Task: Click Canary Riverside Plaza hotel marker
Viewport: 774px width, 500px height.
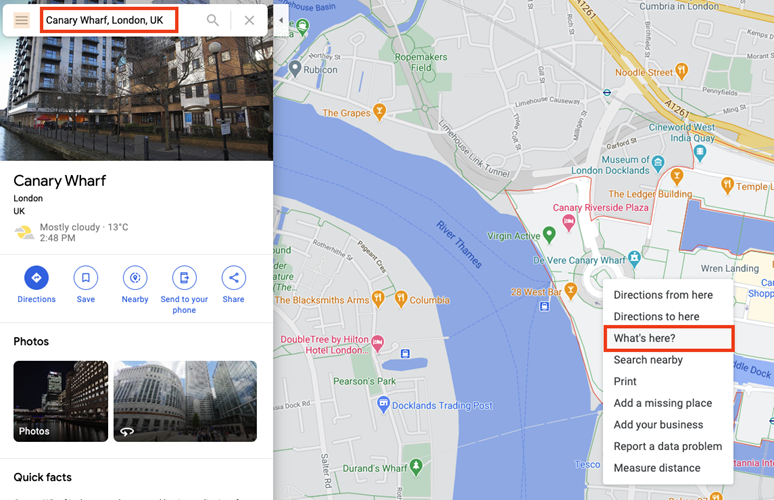Action: click(569, 223)
